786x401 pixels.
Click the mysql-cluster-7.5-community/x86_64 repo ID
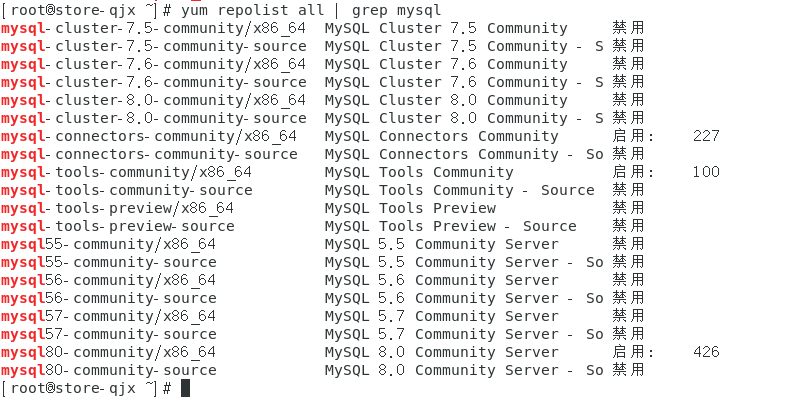[154, 28]
